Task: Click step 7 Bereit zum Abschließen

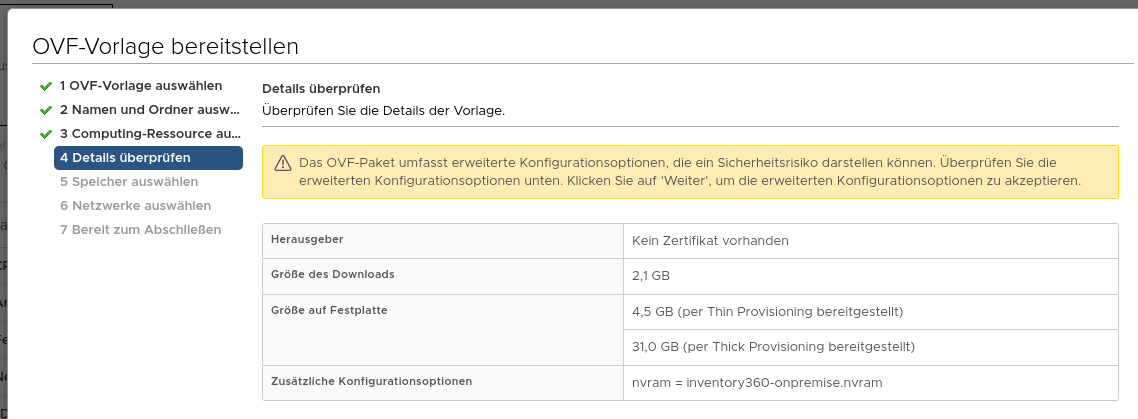Action: click(140, 230)
